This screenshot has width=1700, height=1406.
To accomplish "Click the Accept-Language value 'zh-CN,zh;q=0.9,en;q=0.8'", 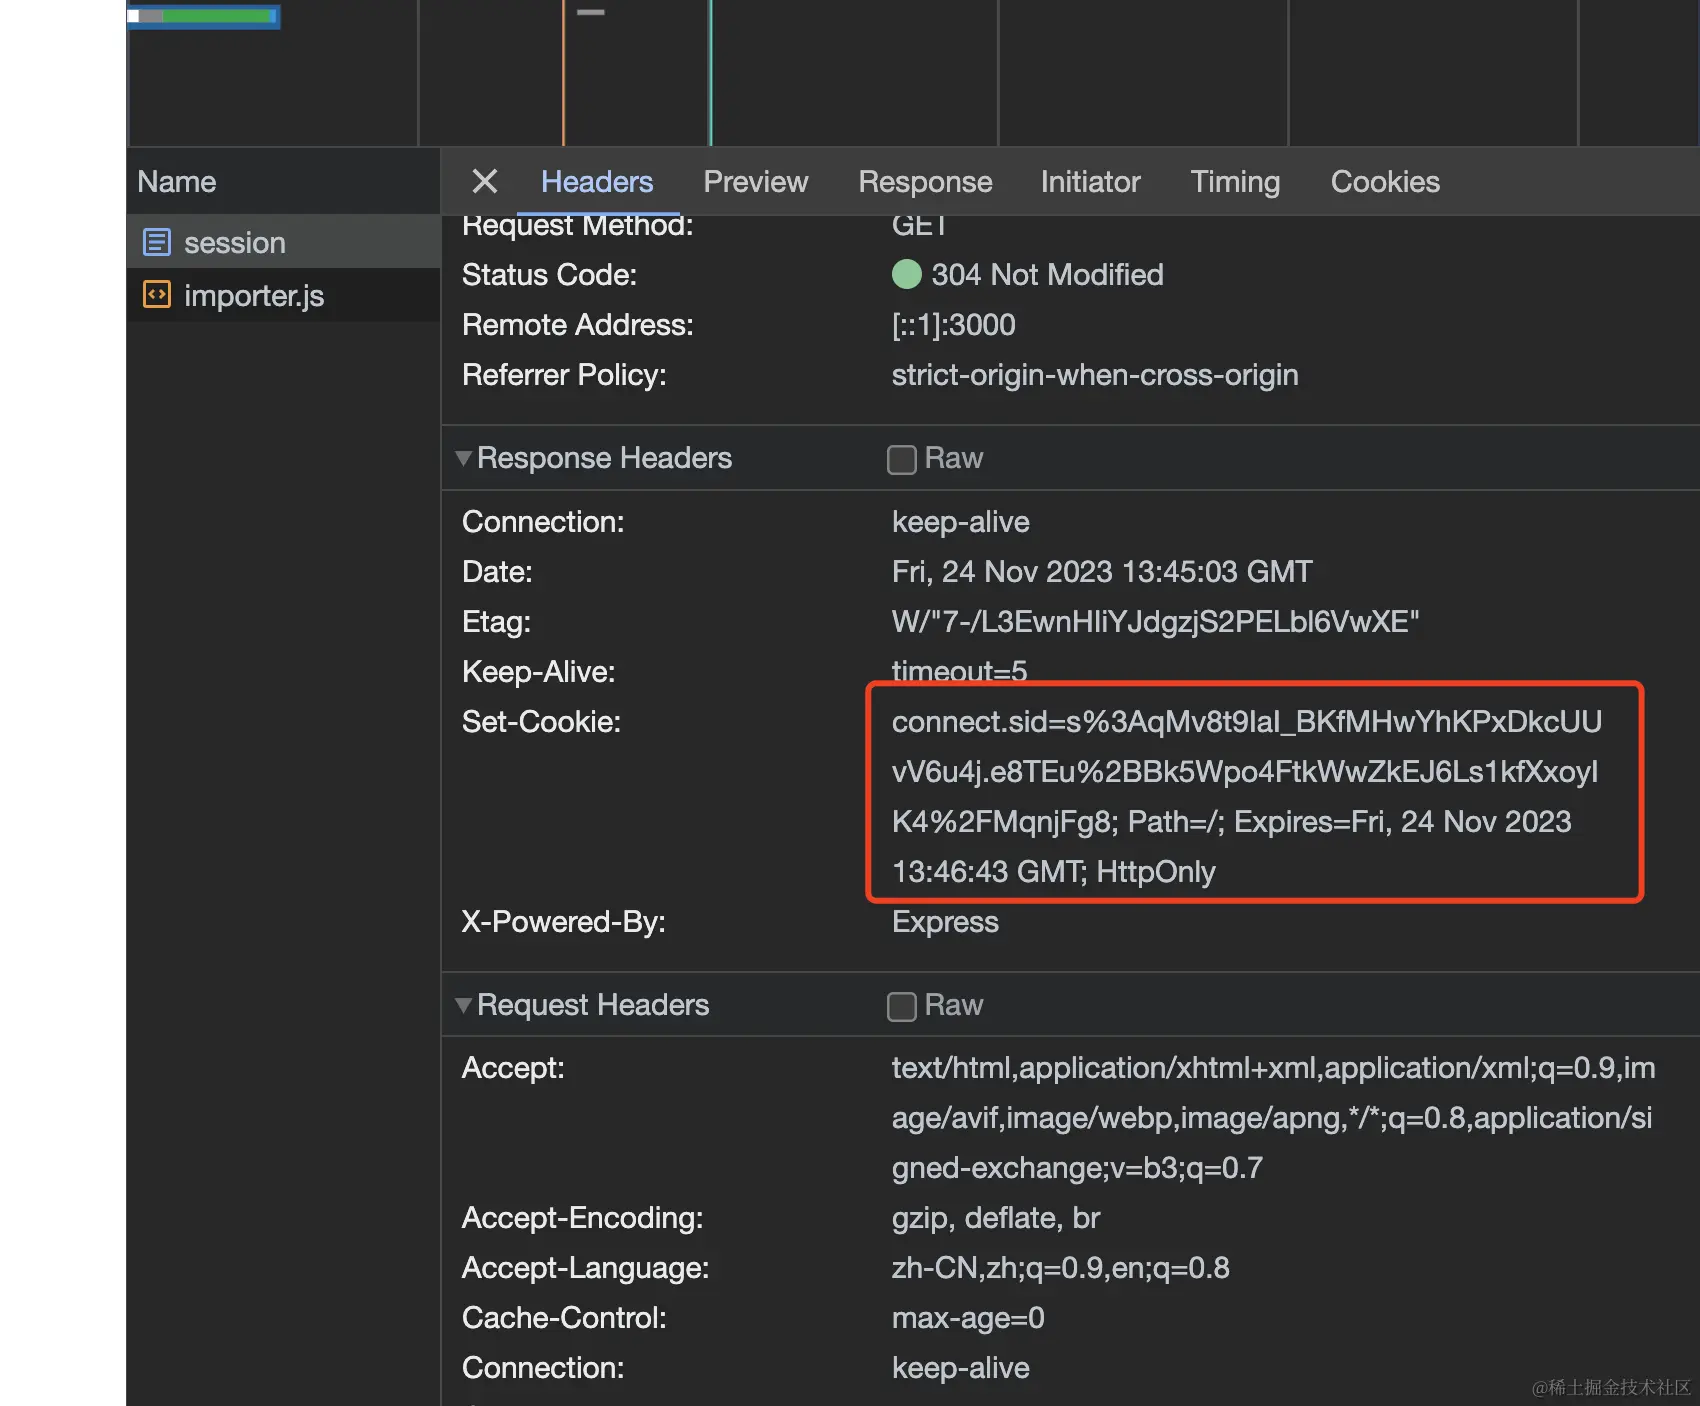I will point(1060,1267).
